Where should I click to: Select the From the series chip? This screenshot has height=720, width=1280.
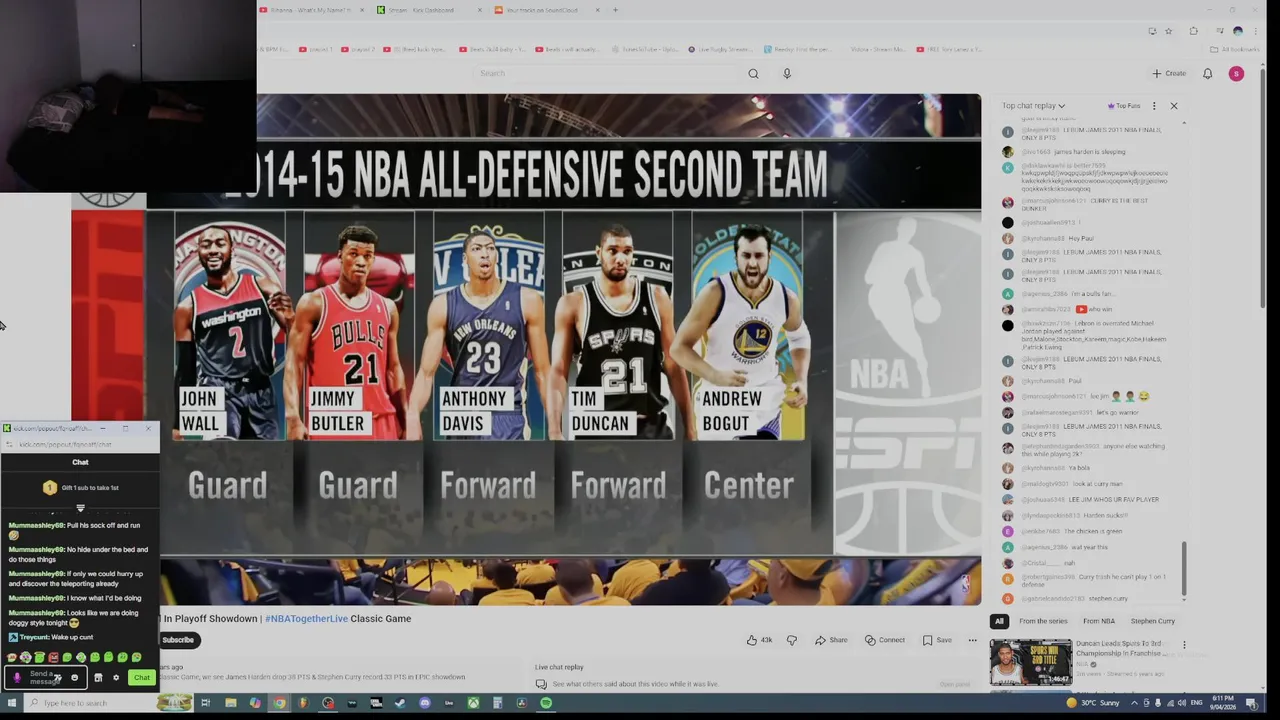coord(1043,621)
